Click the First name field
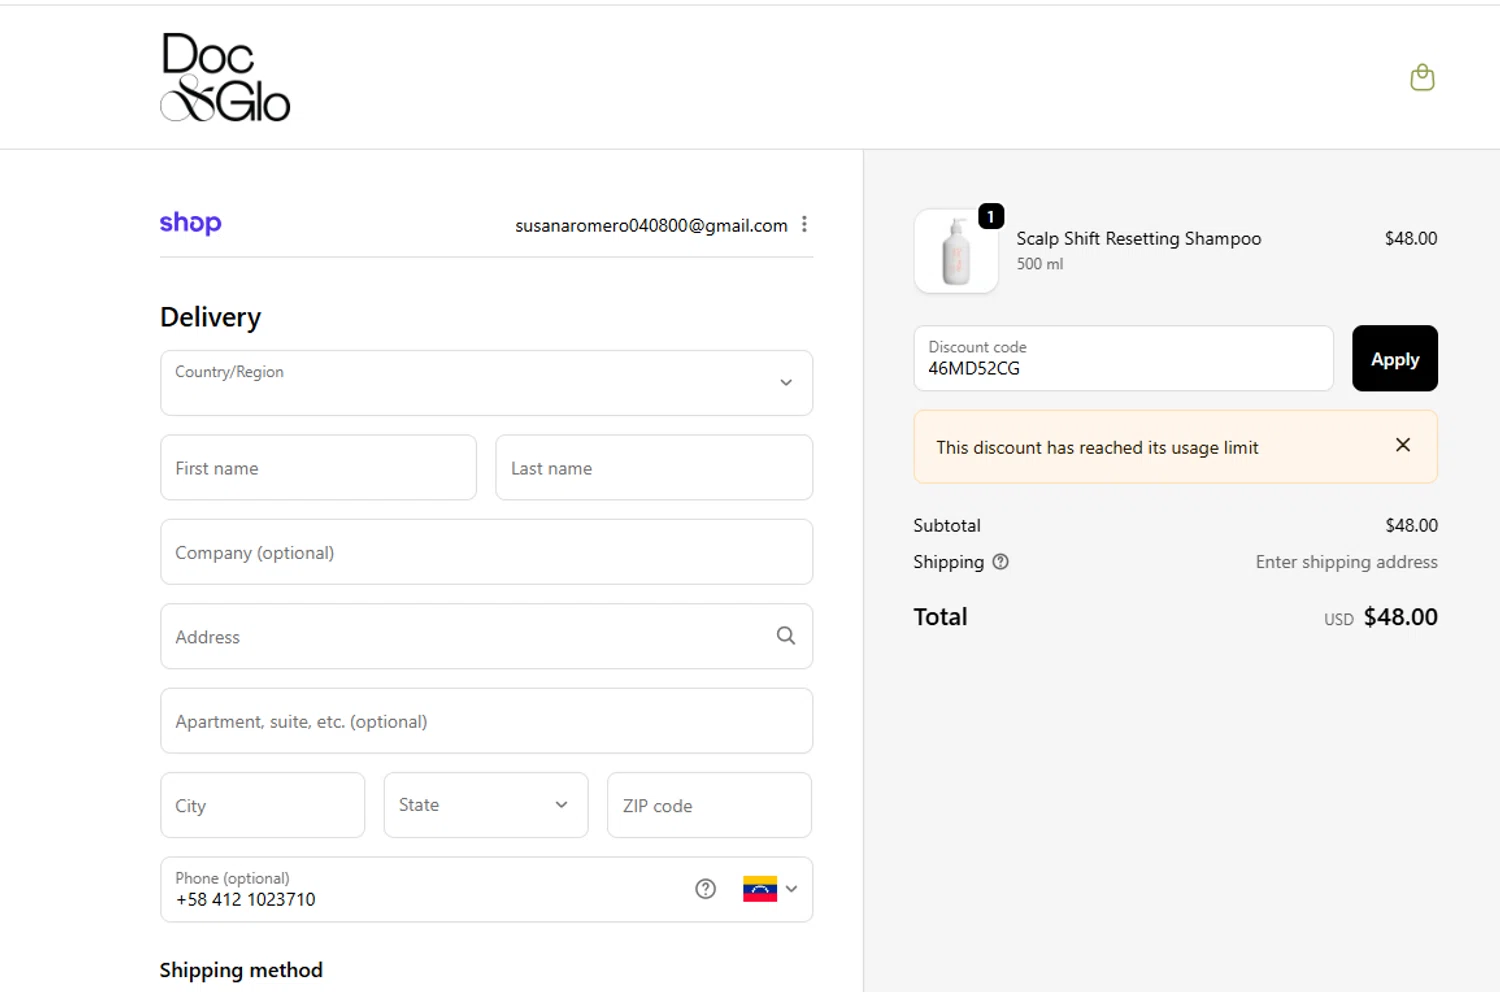1500x992 pixels. tap(318, 468)
